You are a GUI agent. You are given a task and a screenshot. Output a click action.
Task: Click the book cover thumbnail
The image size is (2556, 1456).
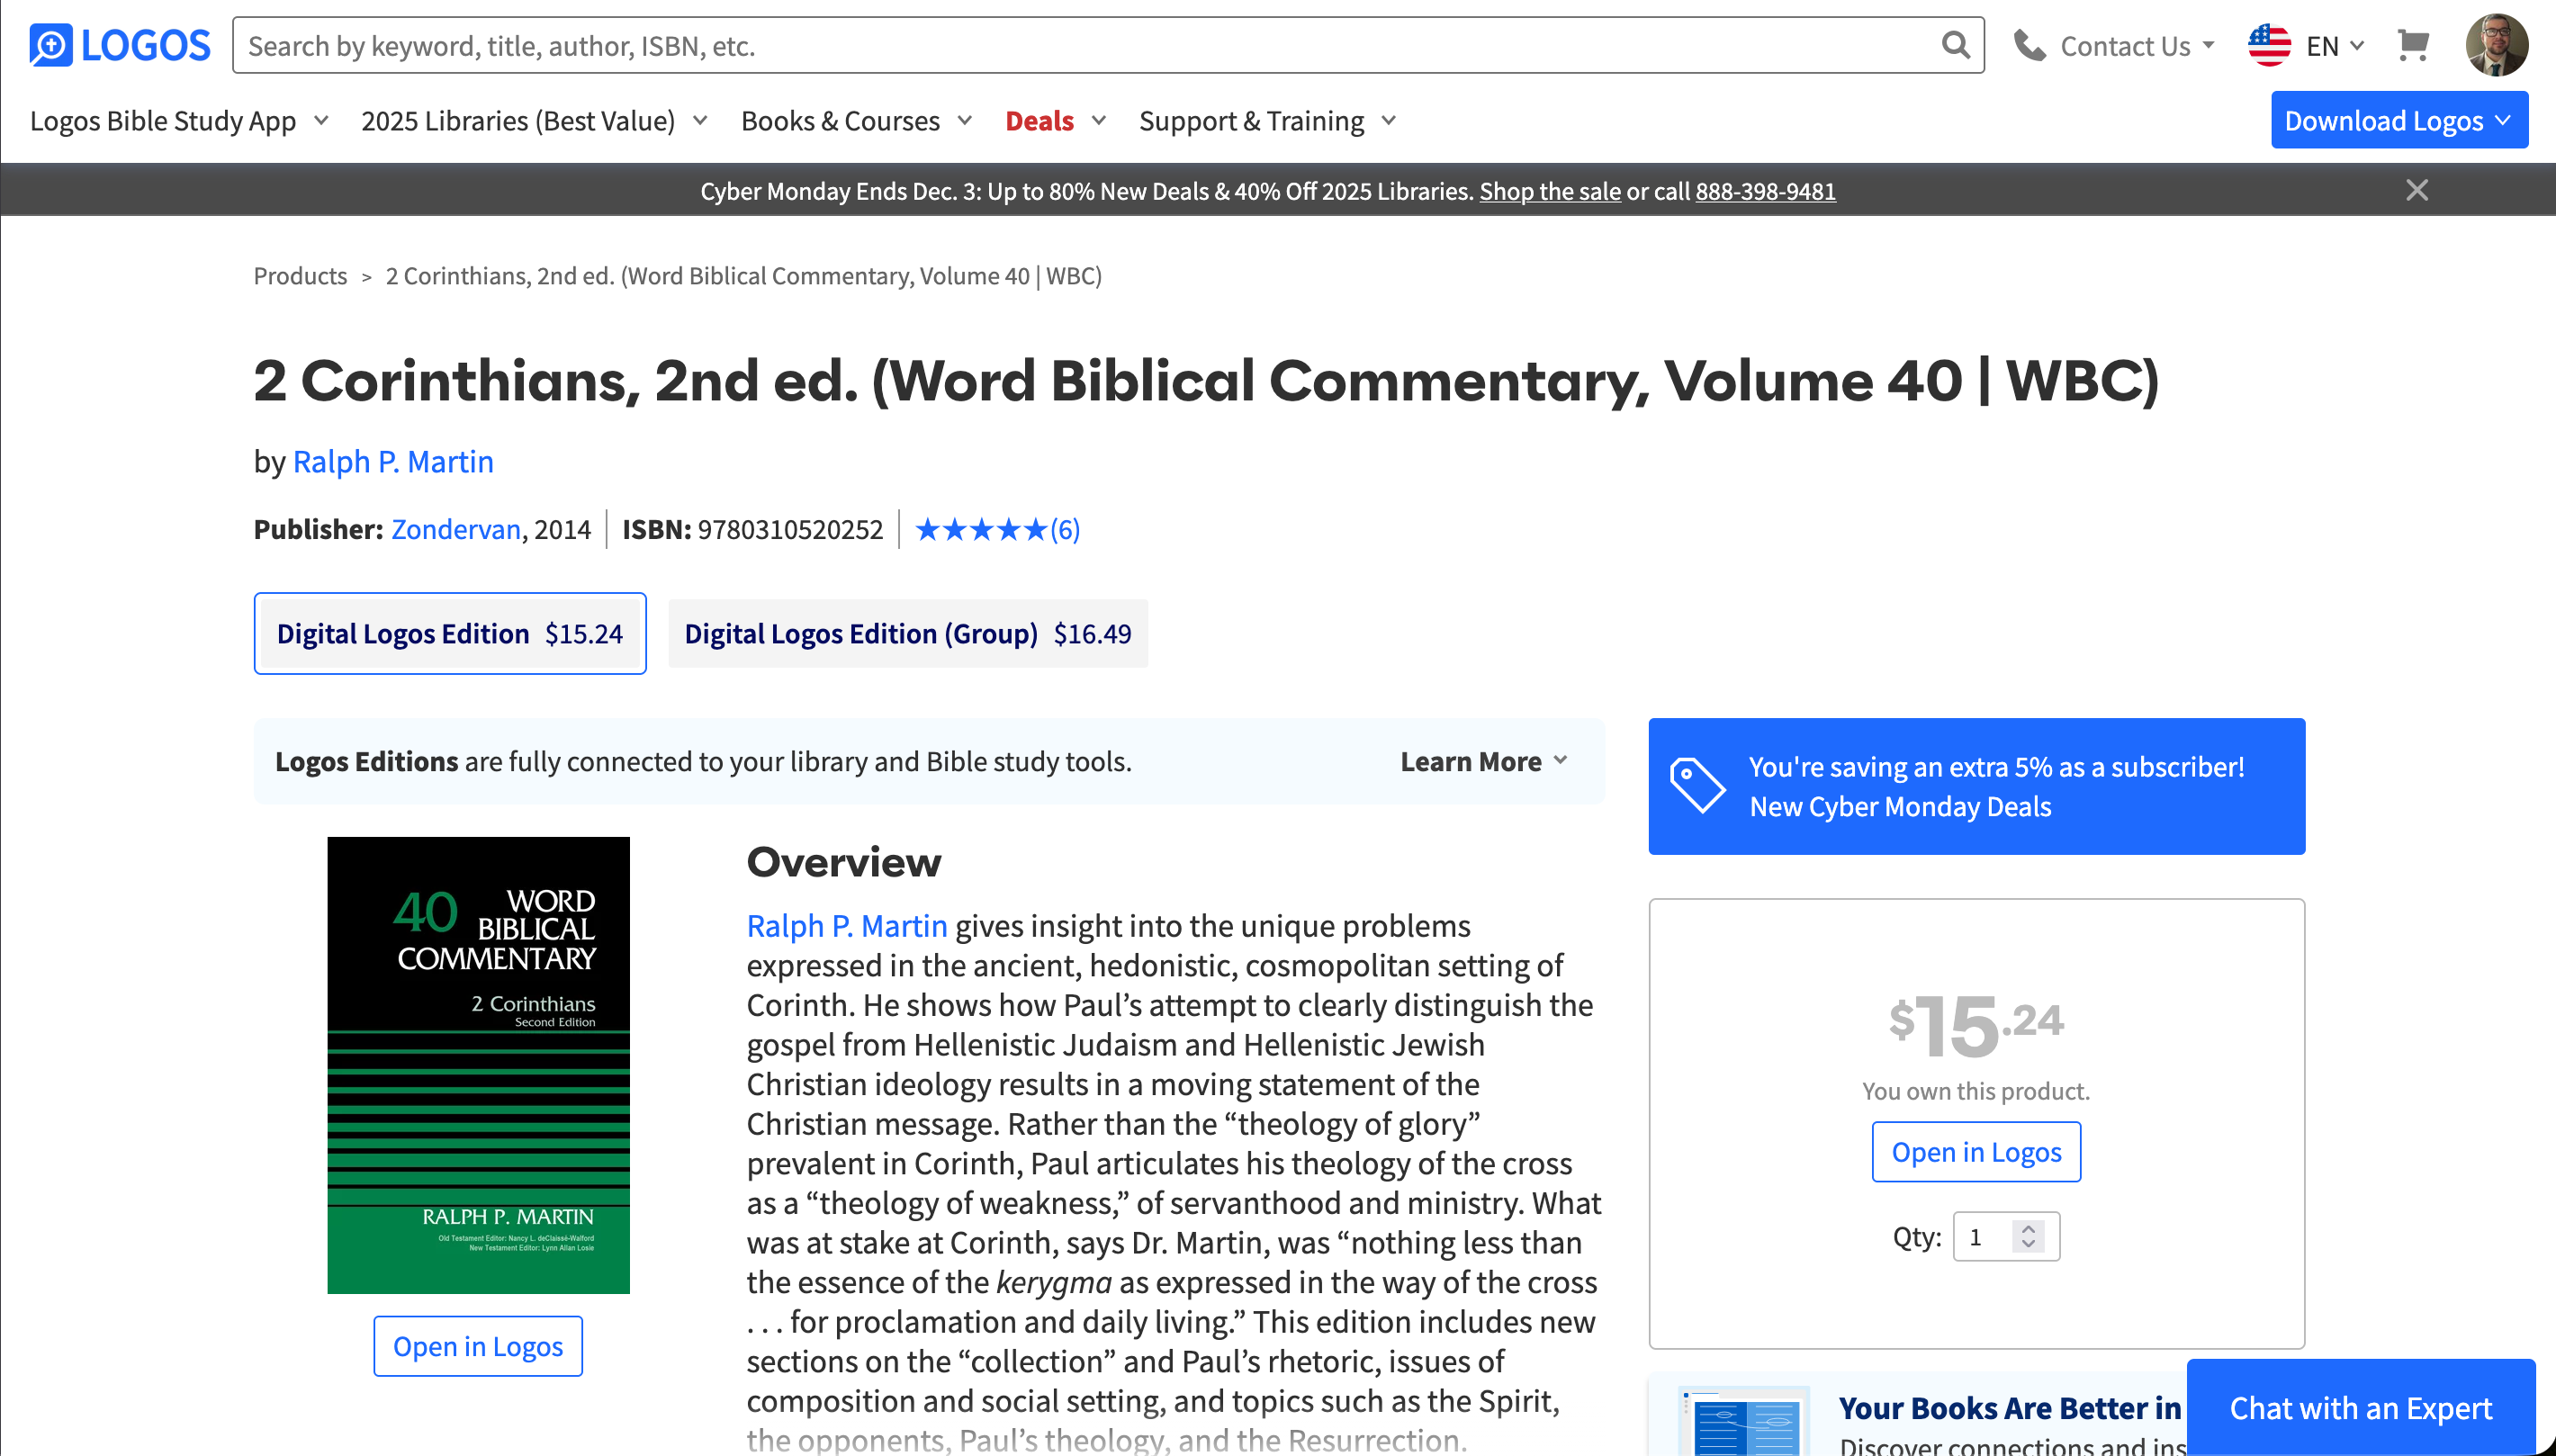coord(478,1064)
